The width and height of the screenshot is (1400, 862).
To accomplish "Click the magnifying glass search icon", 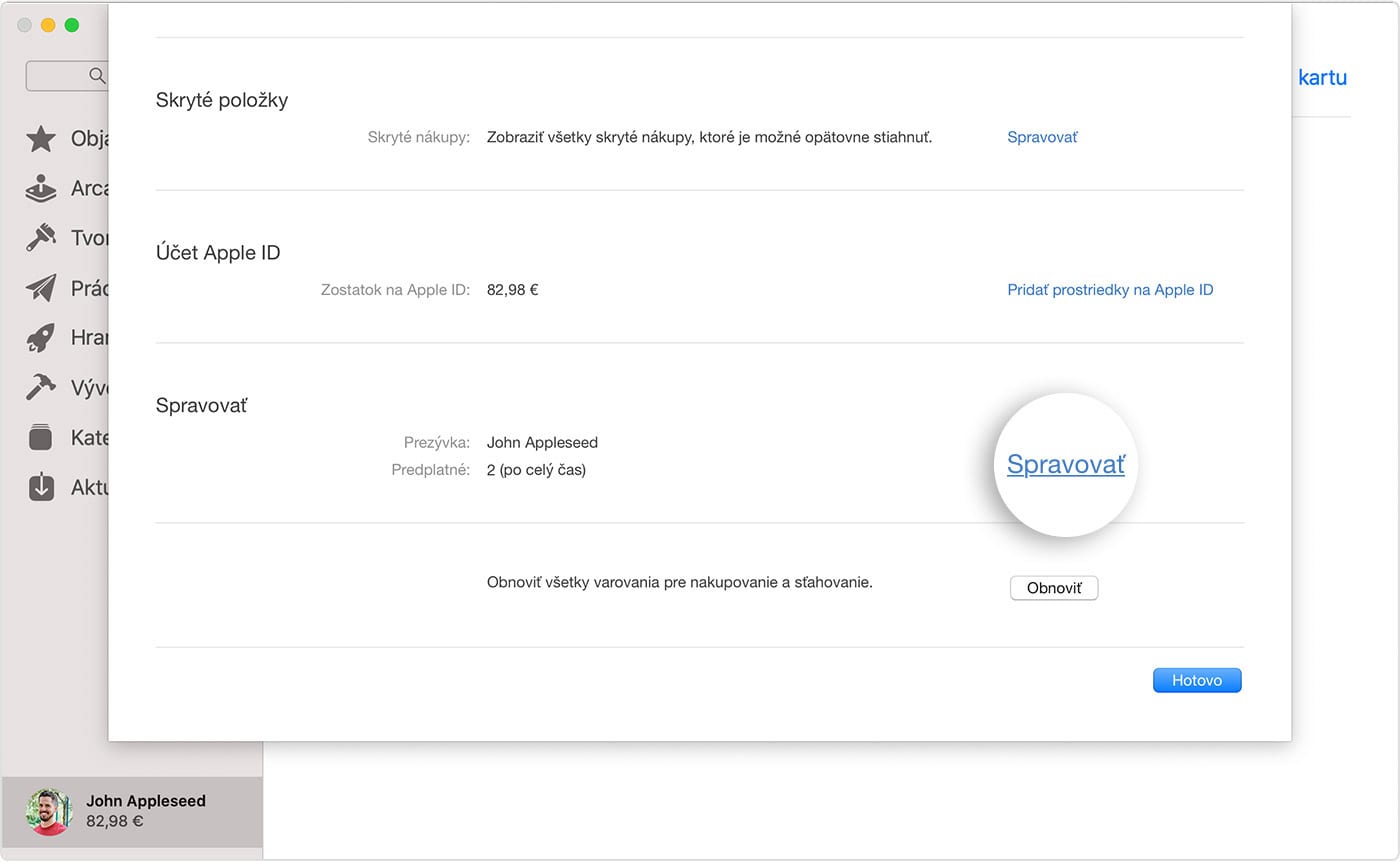I will tap(97, 76).
